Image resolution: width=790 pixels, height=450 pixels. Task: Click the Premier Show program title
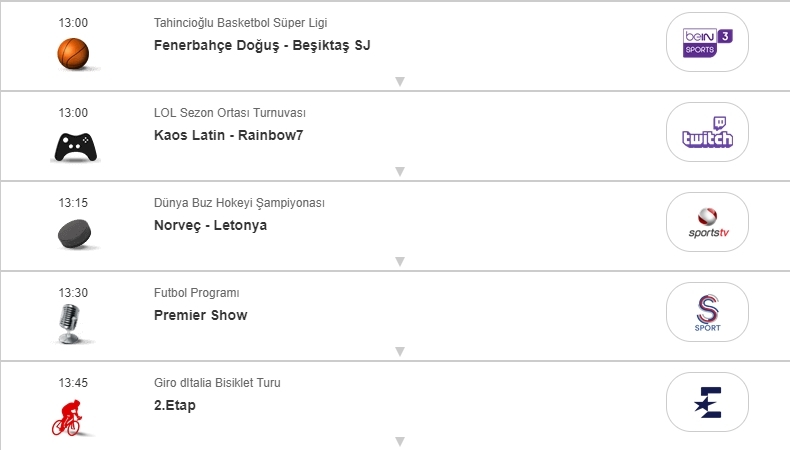[201, 315]
